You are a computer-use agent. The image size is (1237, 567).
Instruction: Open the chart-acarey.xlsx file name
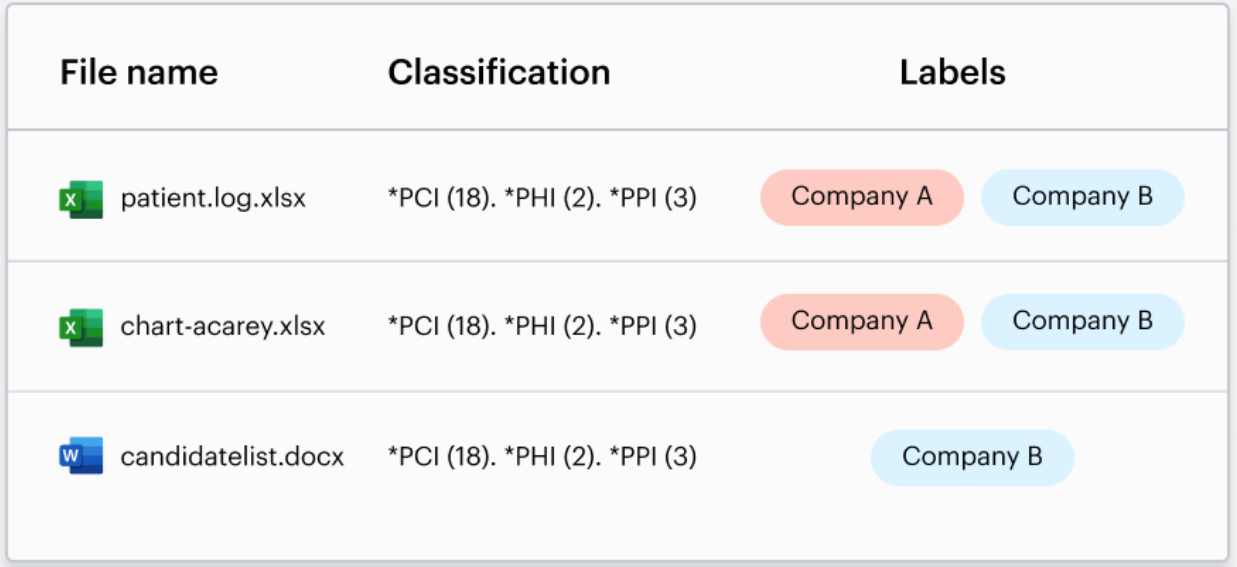223,326
